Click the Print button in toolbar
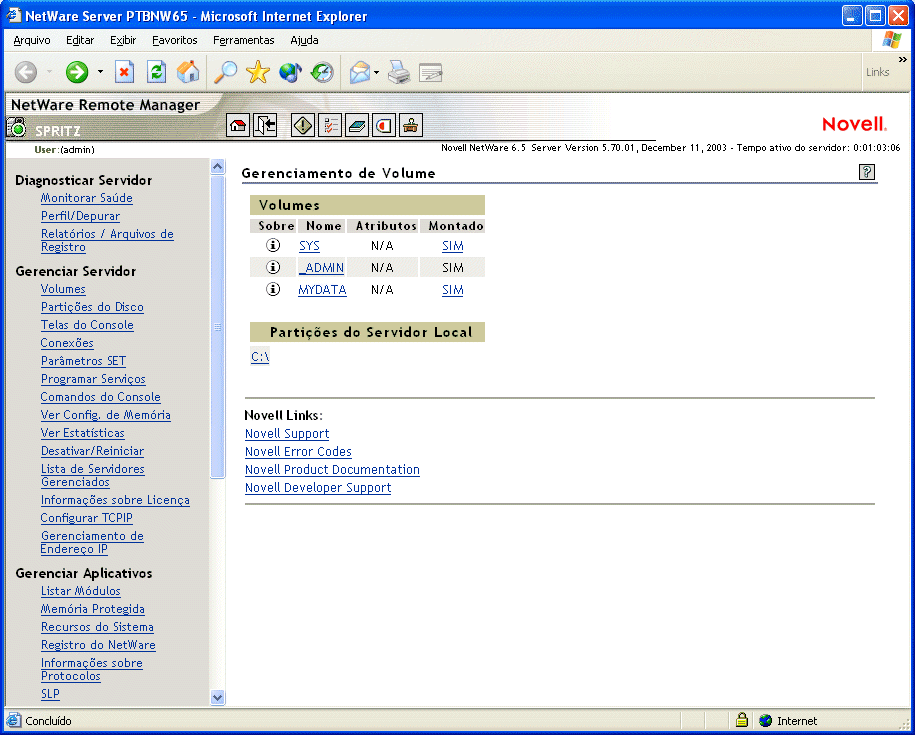Image resolution: width=915 pixels, height=735 pixels. [x=399, y=72]
